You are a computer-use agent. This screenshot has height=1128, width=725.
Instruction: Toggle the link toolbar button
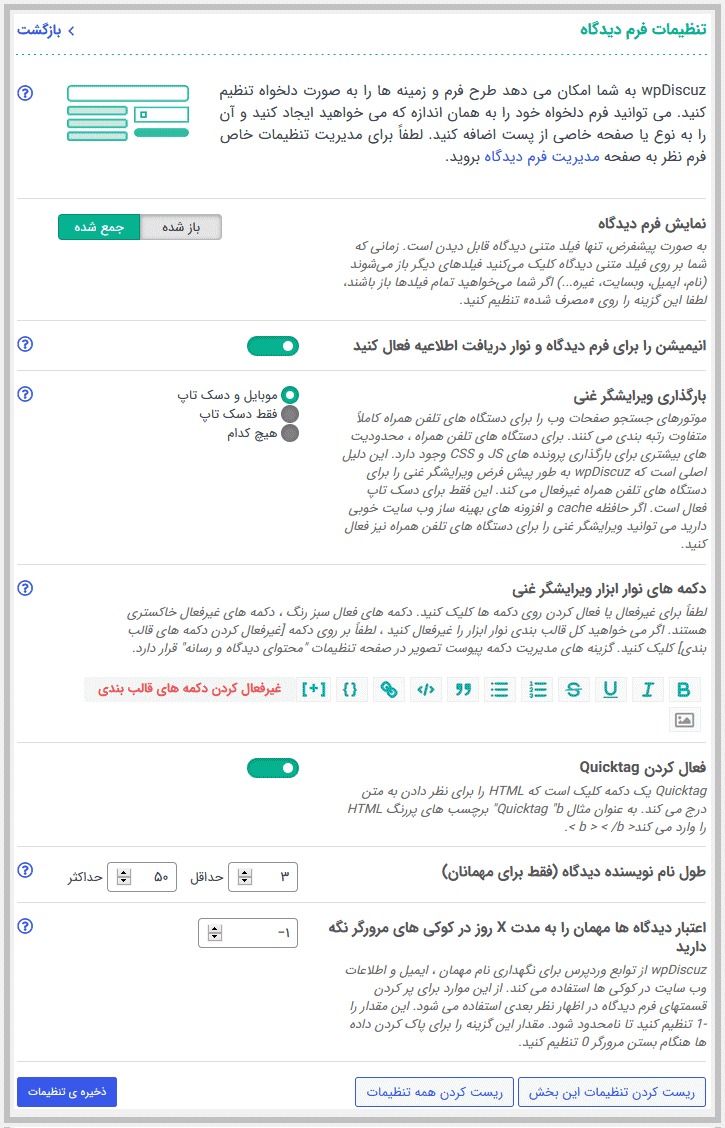(x=388, y=689)
